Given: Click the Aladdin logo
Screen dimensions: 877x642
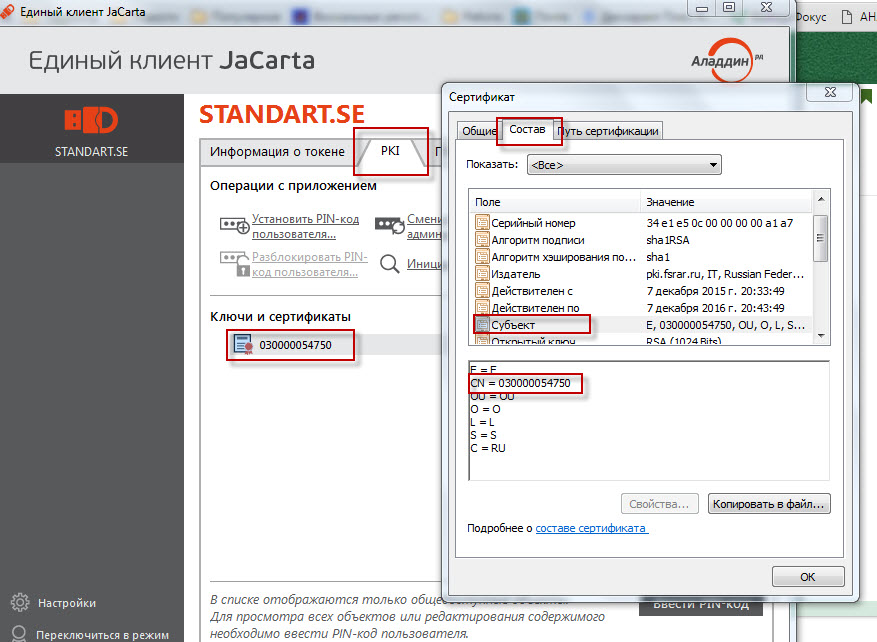Looking at the screenshot, I should (x=727, y=60).
